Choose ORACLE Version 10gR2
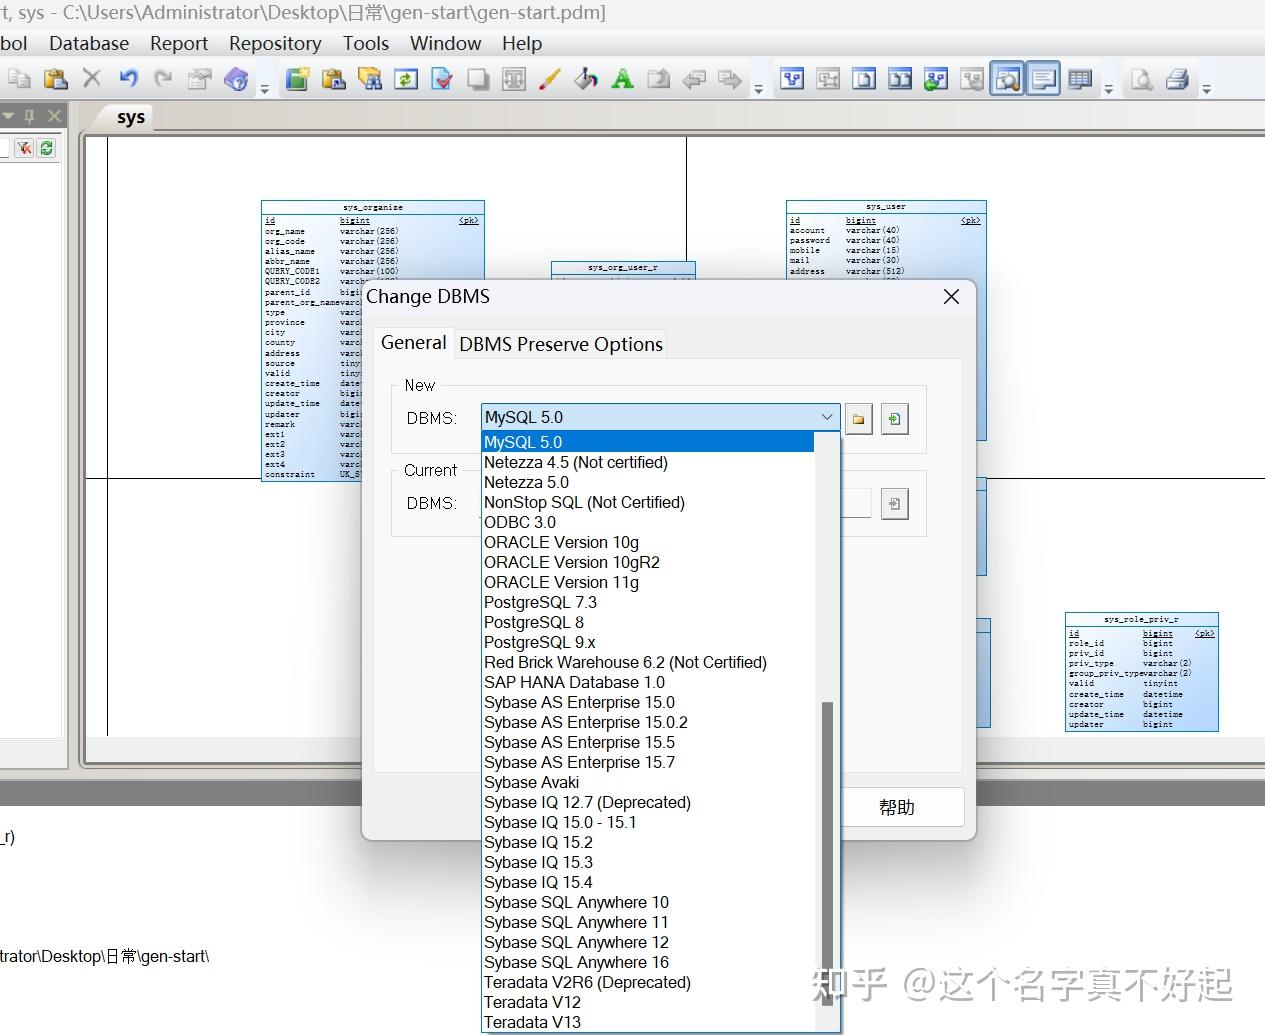 pyautogui.click(x=648, y=562)
